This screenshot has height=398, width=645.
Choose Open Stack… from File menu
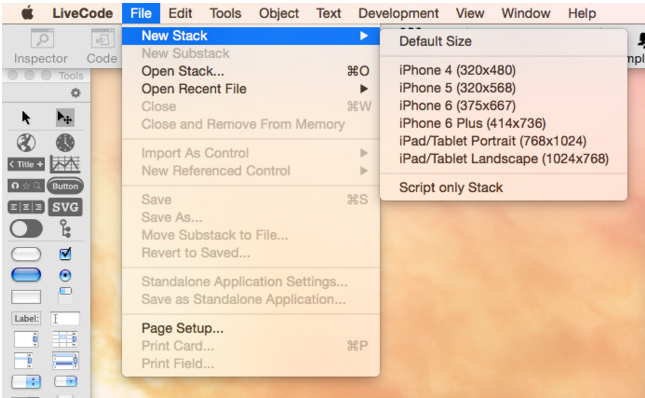(x=251, y=71)
